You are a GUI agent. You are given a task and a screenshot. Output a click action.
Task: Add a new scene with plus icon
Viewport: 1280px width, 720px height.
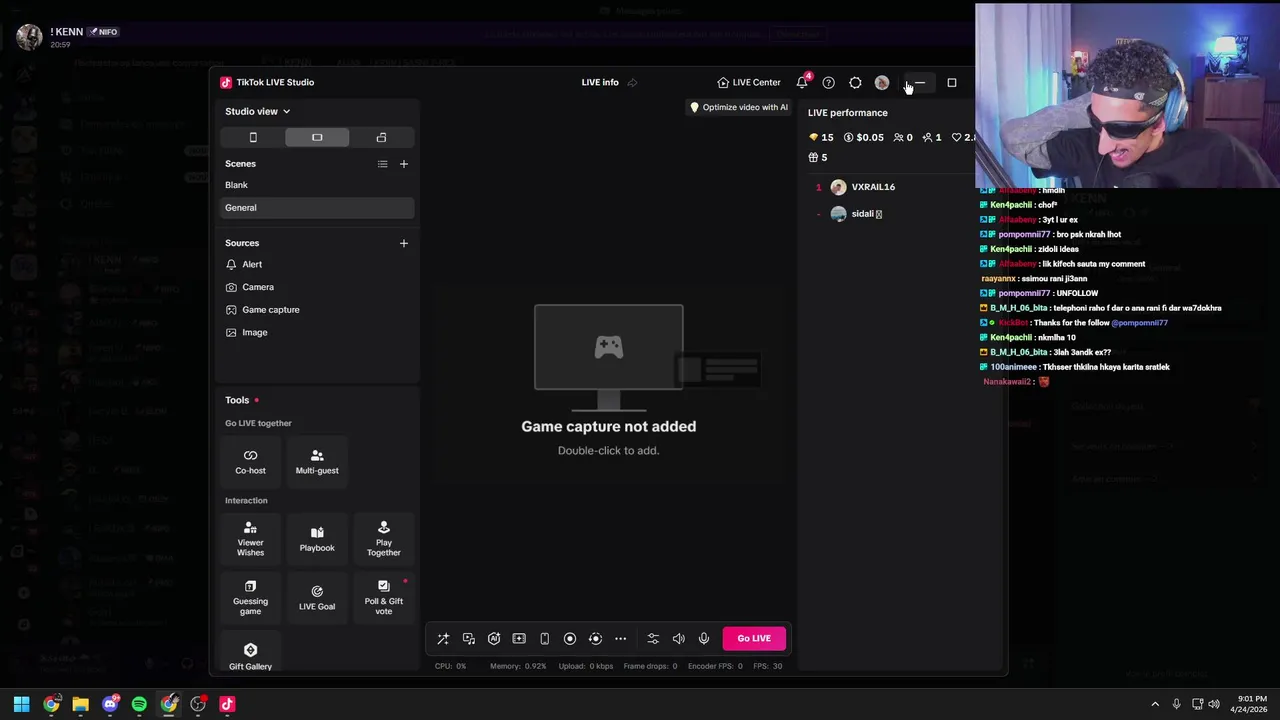coord(404,164)
